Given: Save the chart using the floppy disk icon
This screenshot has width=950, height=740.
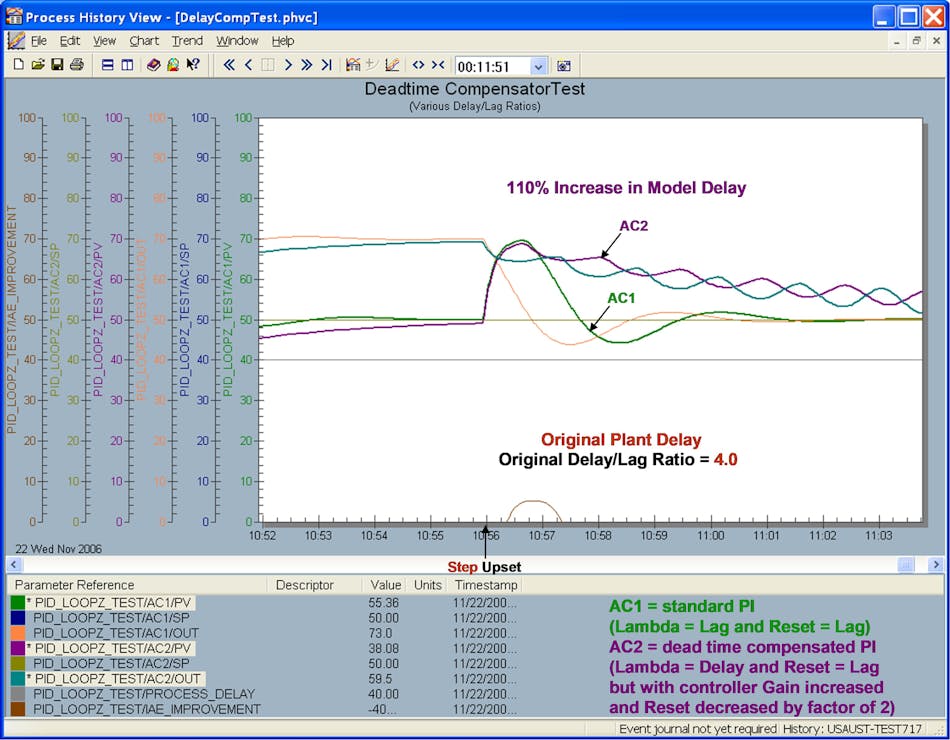Looking at the screenshot, I should (x=57, y=66).
